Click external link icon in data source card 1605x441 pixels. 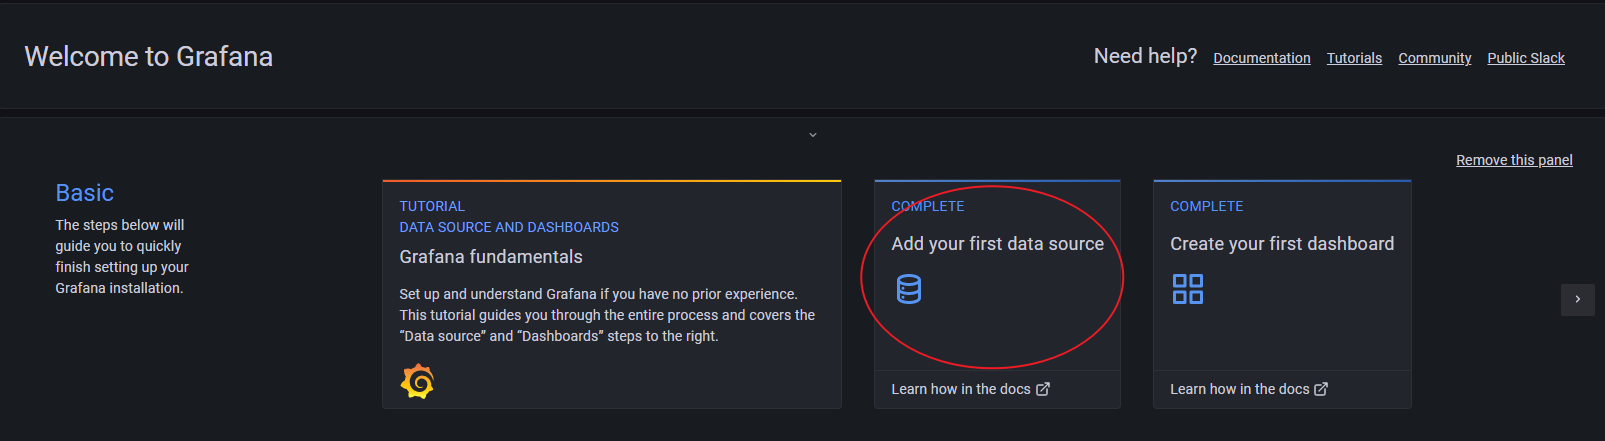click(x=1043, y=389)
